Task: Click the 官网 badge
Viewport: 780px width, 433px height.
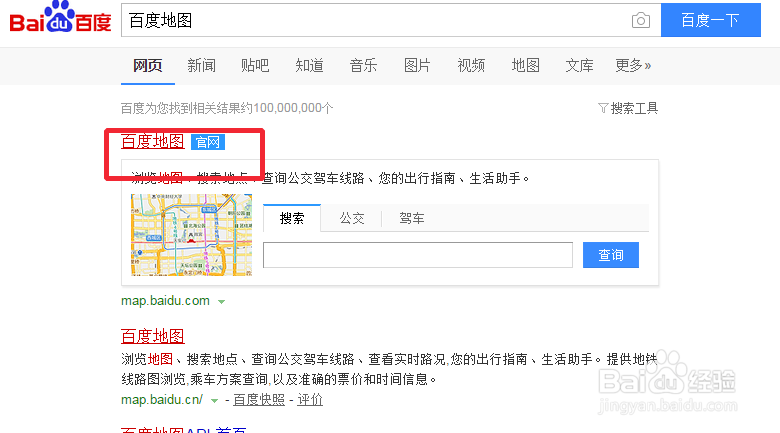Action: click(208, 142)
